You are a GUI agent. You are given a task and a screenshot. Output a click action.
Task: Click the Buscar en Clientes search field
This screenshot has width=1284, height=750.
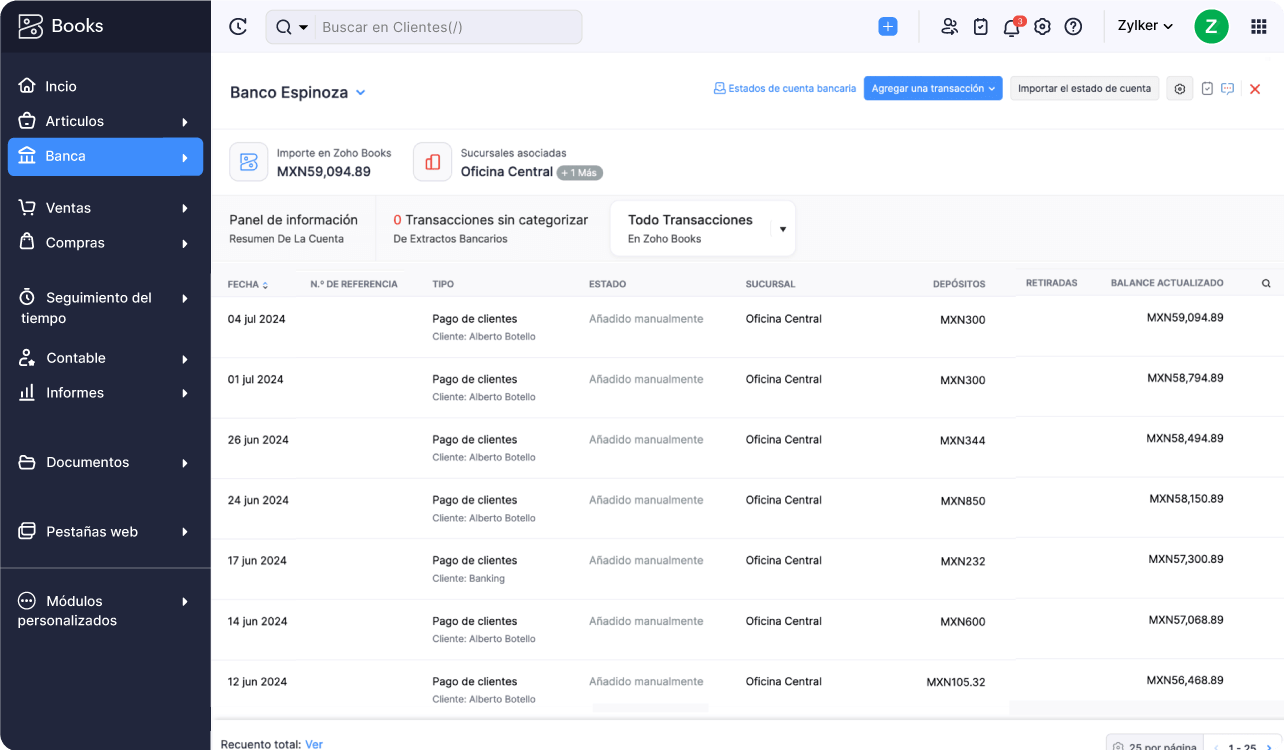click(x=448, y=27)
